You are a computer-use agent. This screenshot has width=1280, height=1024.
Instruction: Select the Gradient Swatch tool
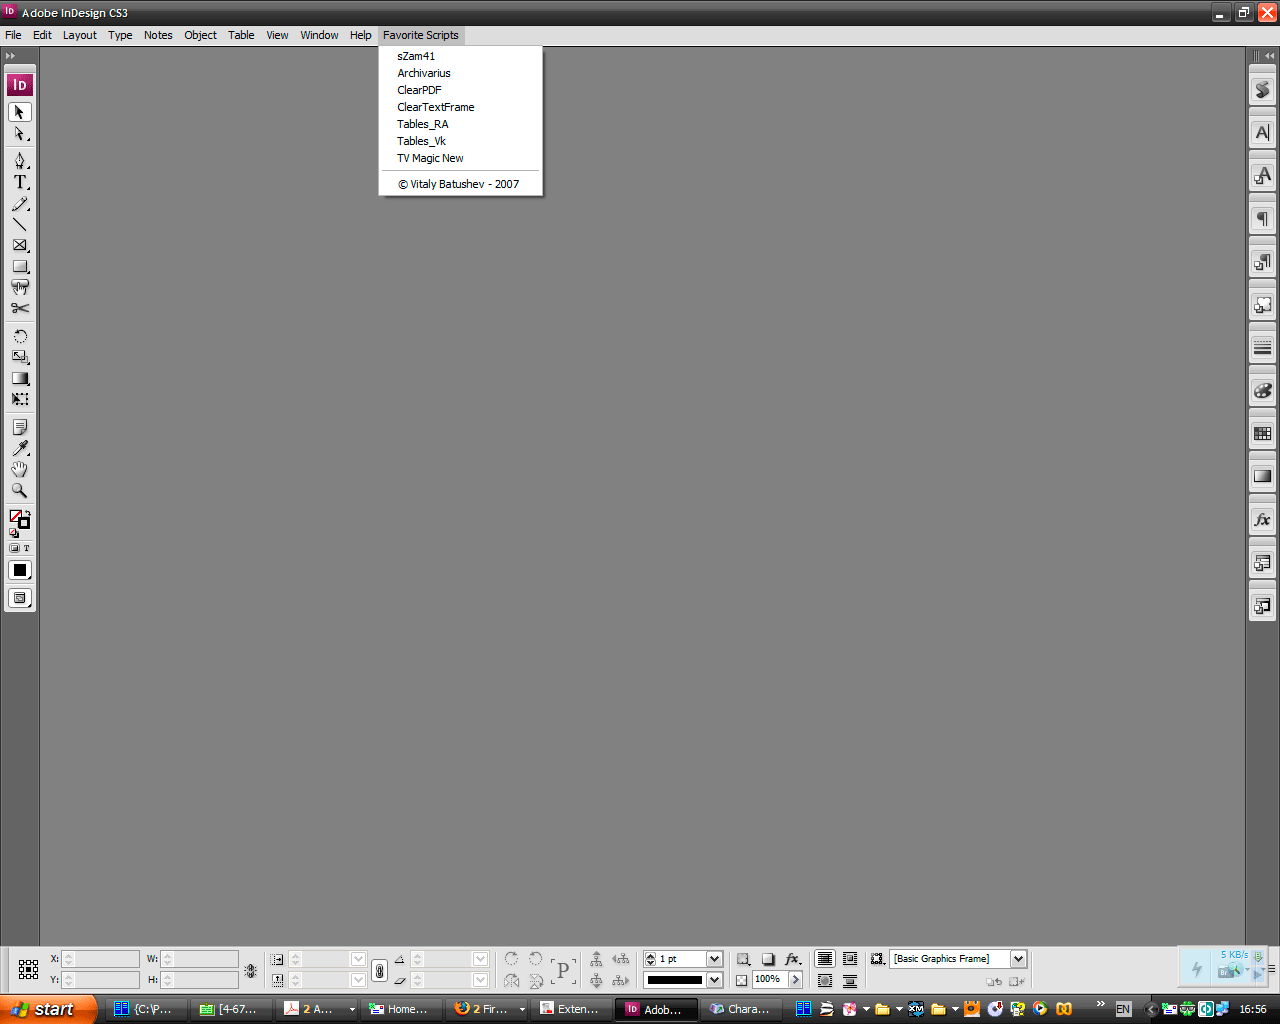pos(19,378)
